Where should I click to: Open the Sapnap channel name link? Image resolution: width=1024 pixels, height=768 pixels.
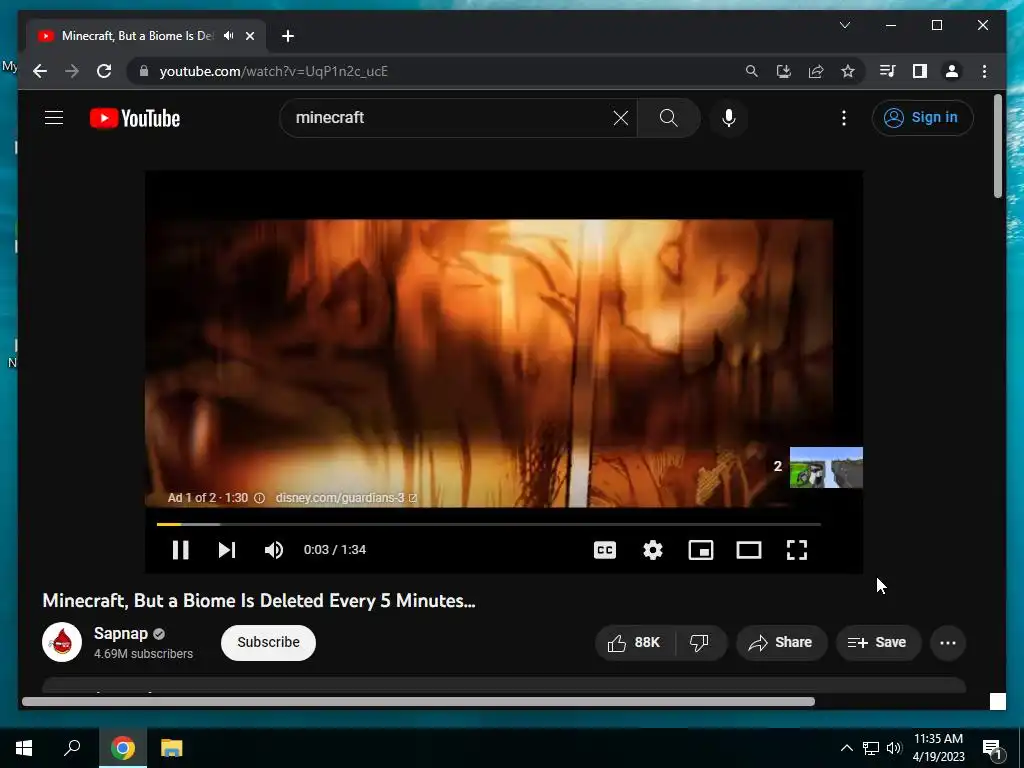point(121,633)
